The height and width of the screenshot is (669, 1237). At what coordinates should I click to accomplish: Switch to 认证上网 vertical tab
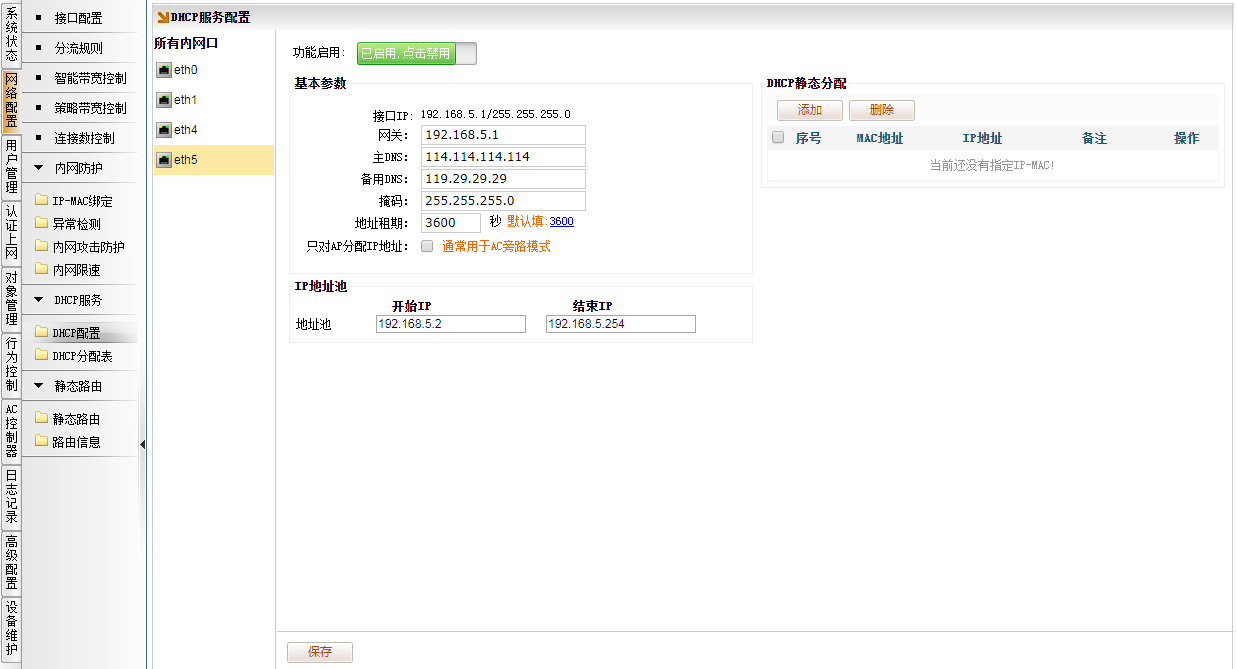click(11, 233)
